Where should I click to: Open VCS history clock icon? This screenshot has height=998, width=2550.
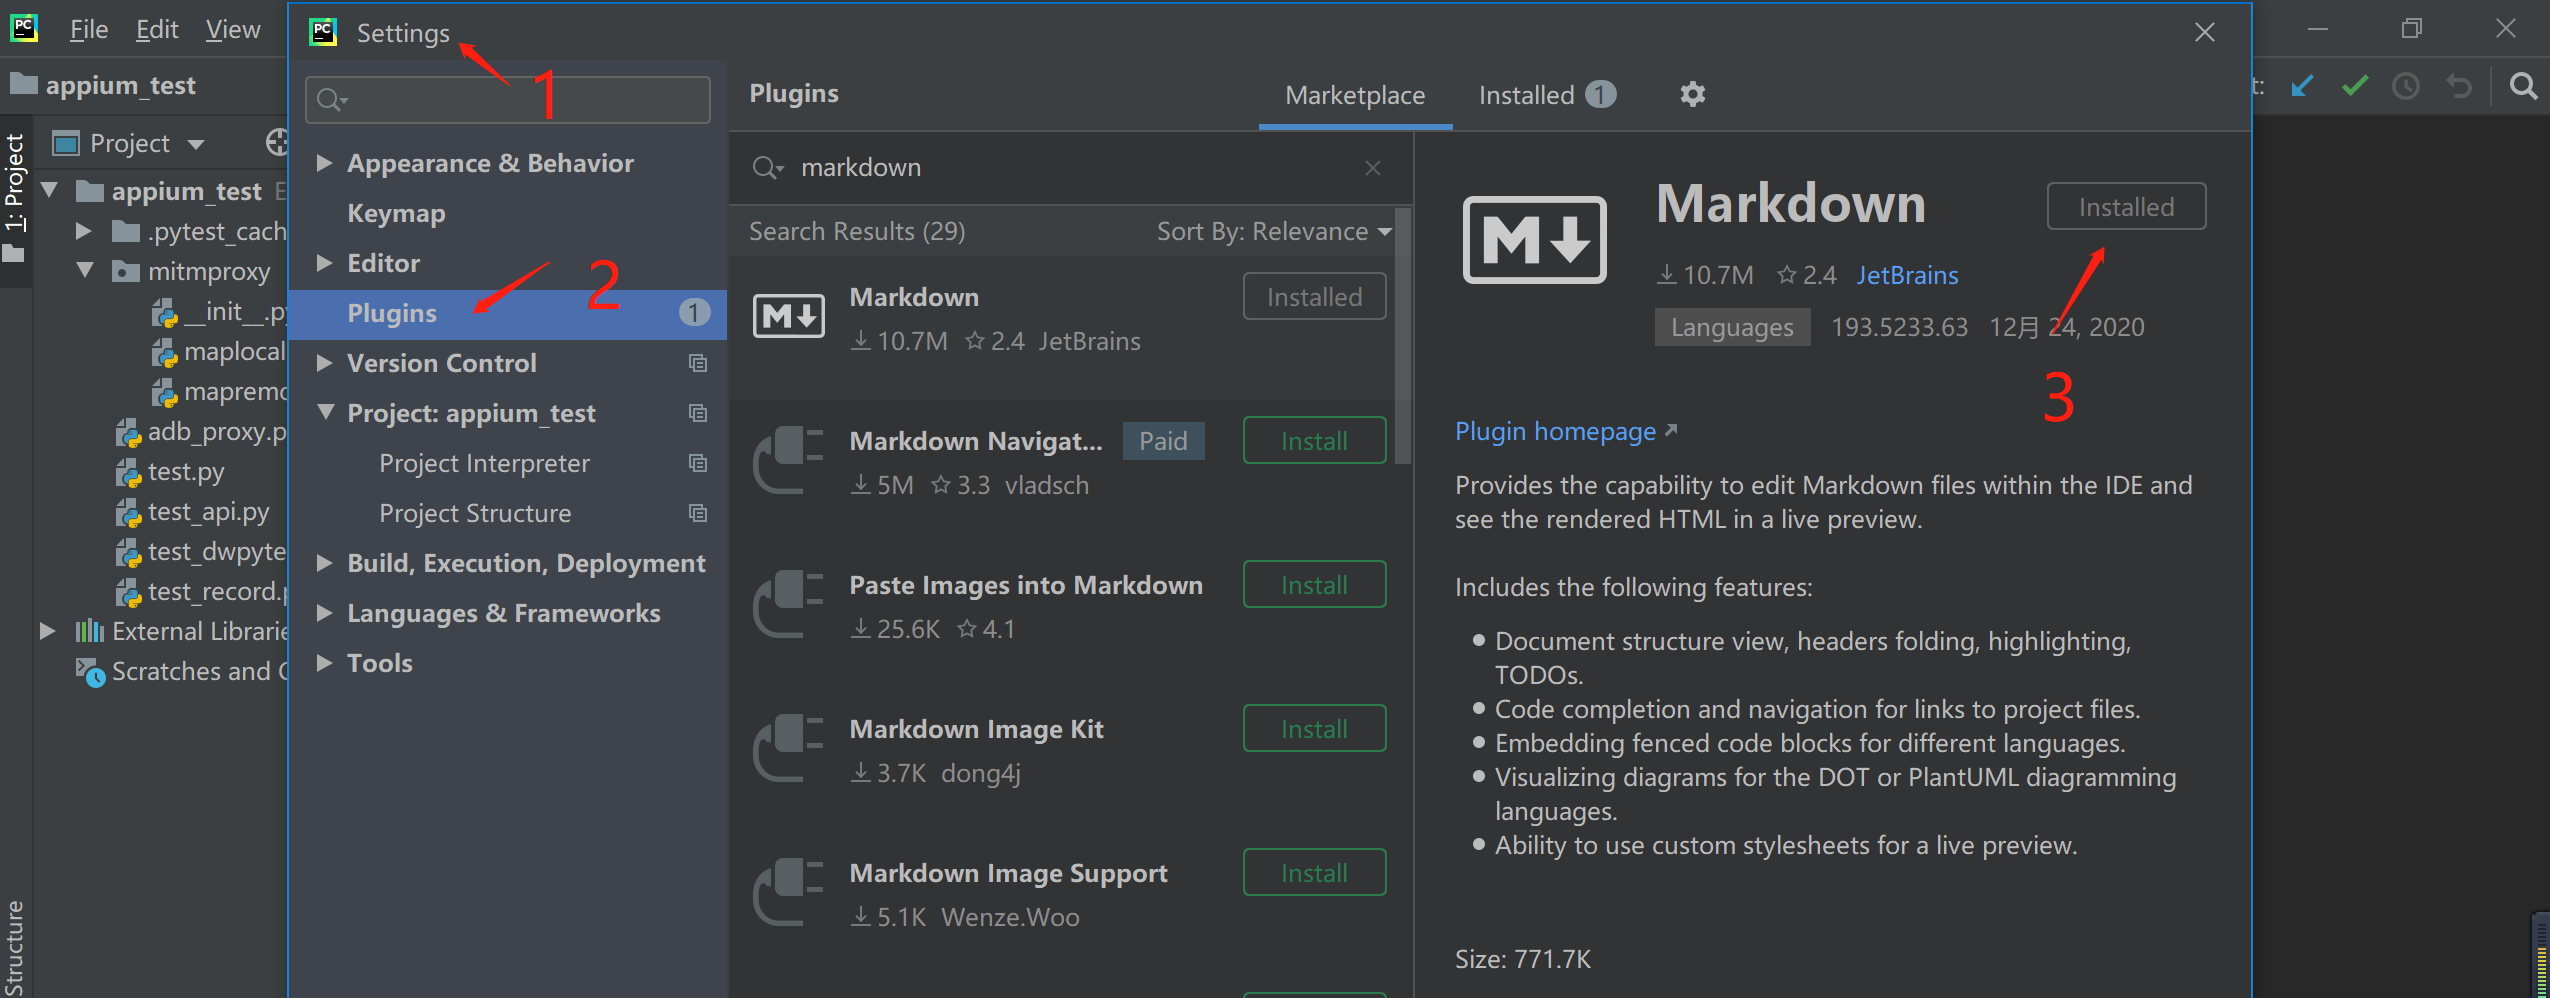[2406, 87]
